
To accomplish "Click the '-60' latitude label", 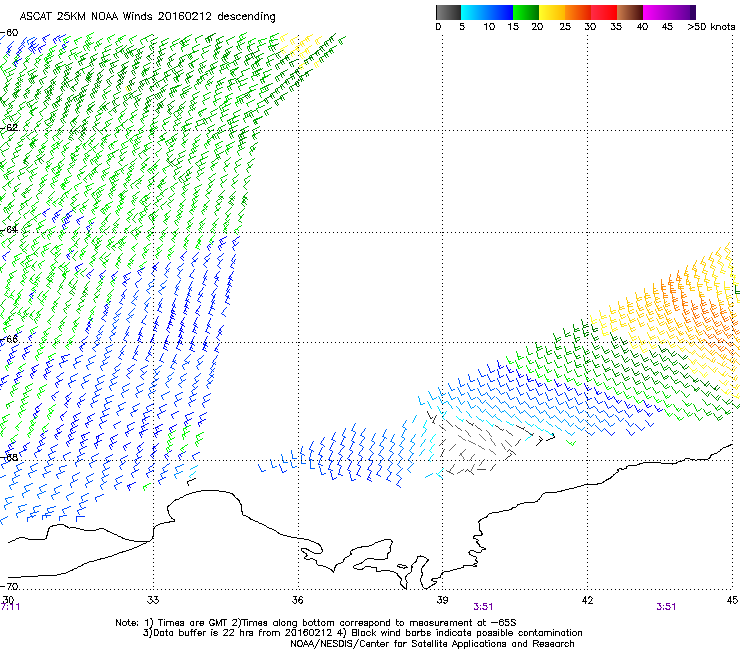I will tap(10, 33).
